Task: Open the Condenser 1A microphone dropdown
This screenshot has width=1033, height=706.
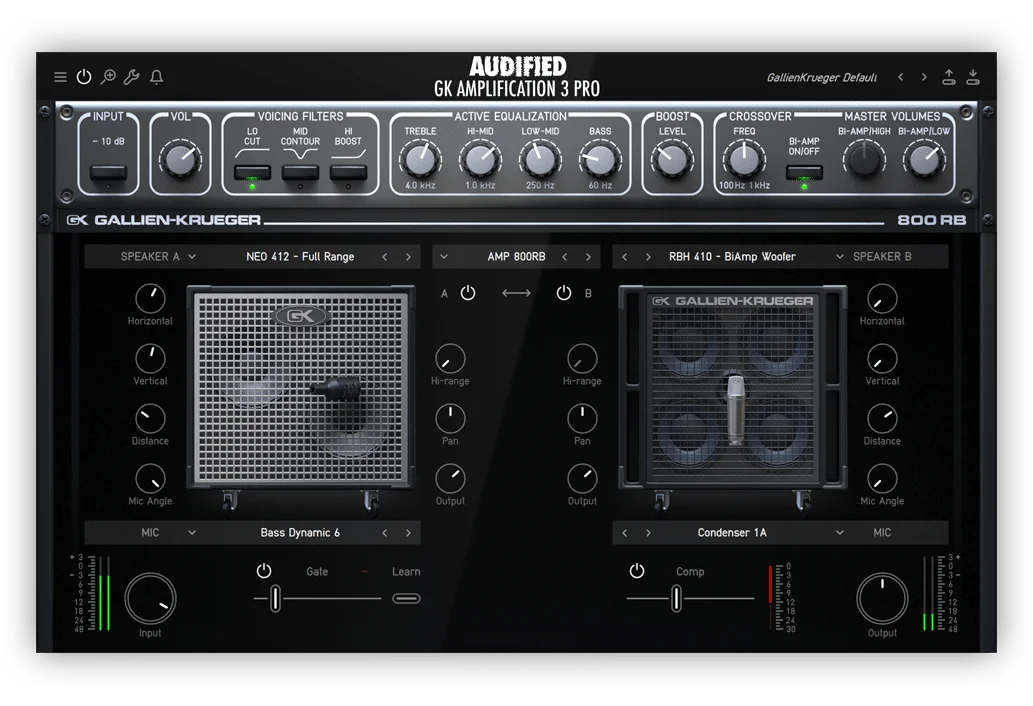Action: coord(731,533)
